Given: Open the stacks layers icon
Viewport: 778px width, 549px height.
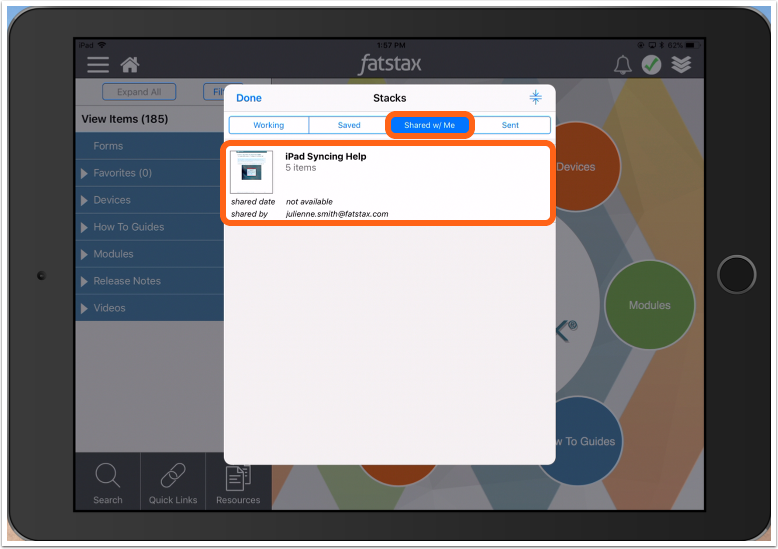Looking at the screenshot, I should 681,65.
